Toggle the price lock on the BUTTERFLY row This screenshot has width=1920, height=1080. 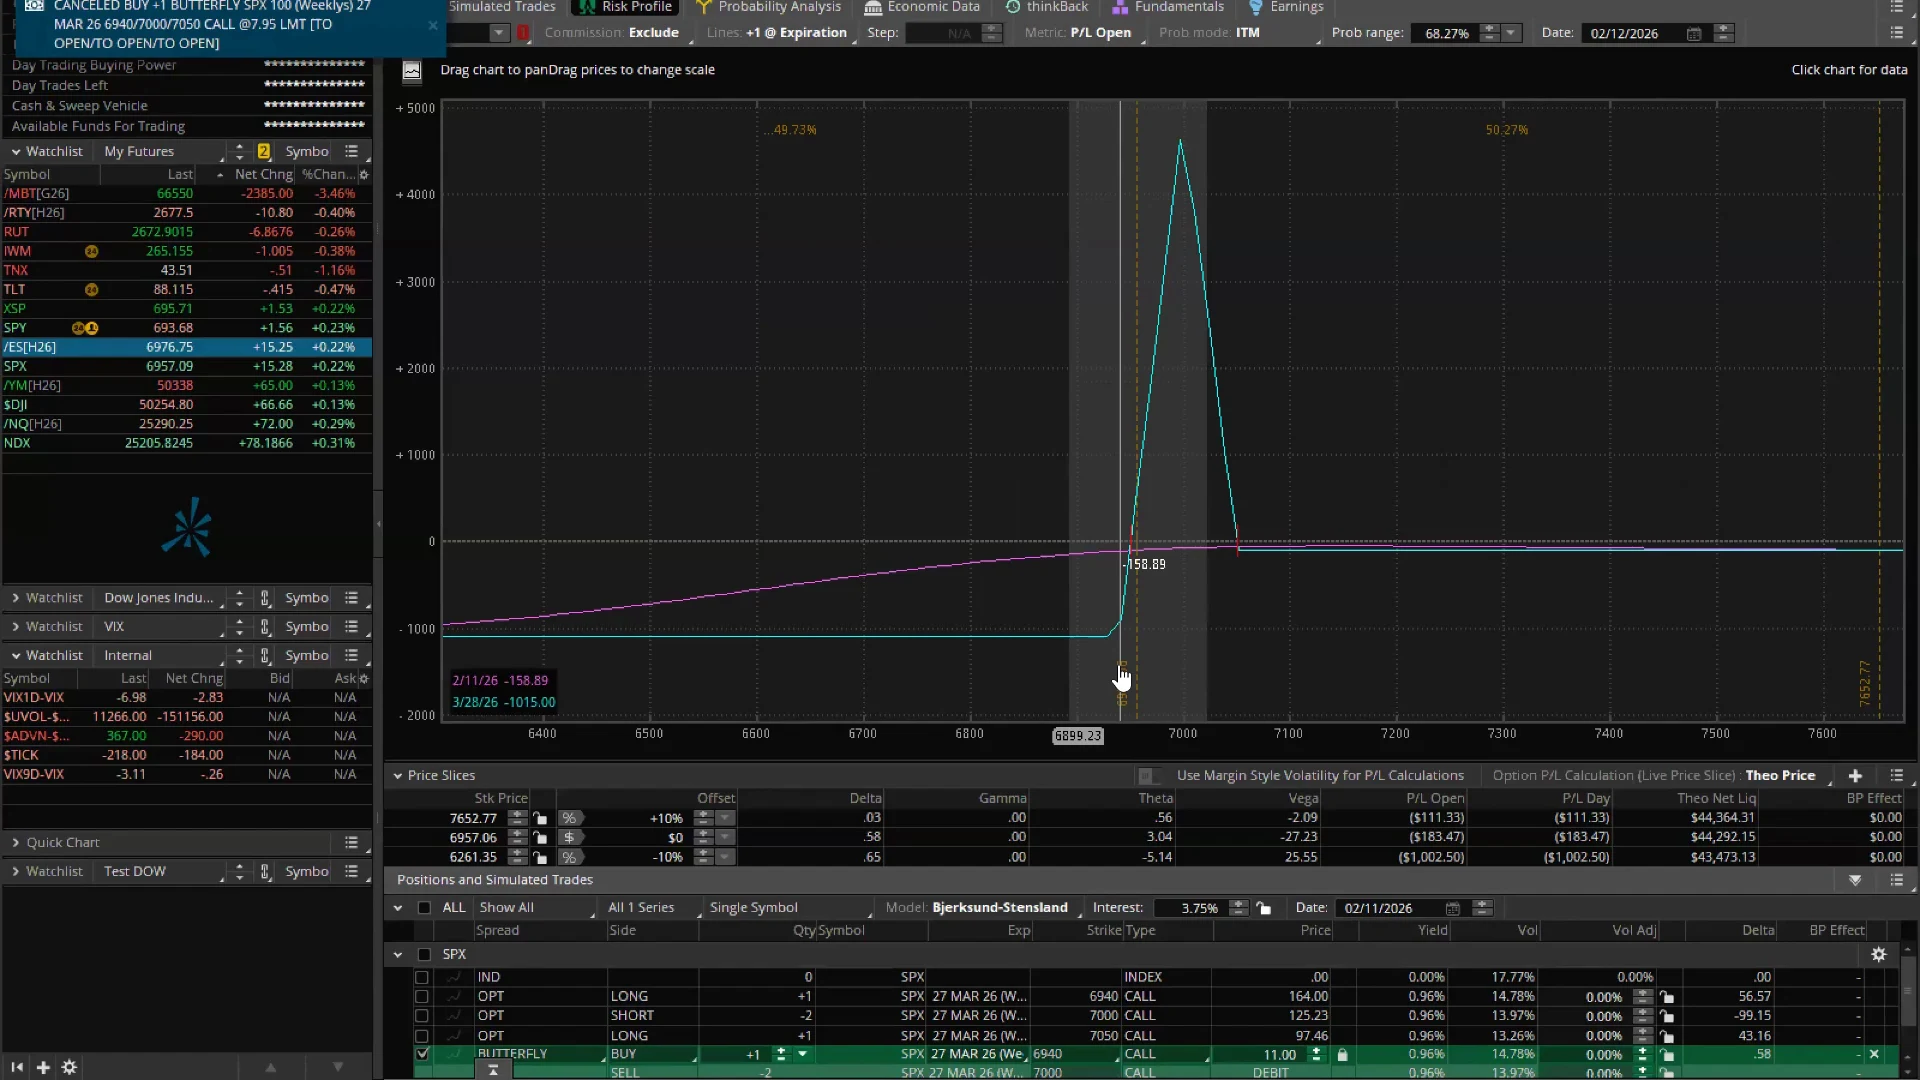(x=1342, y=1054)
